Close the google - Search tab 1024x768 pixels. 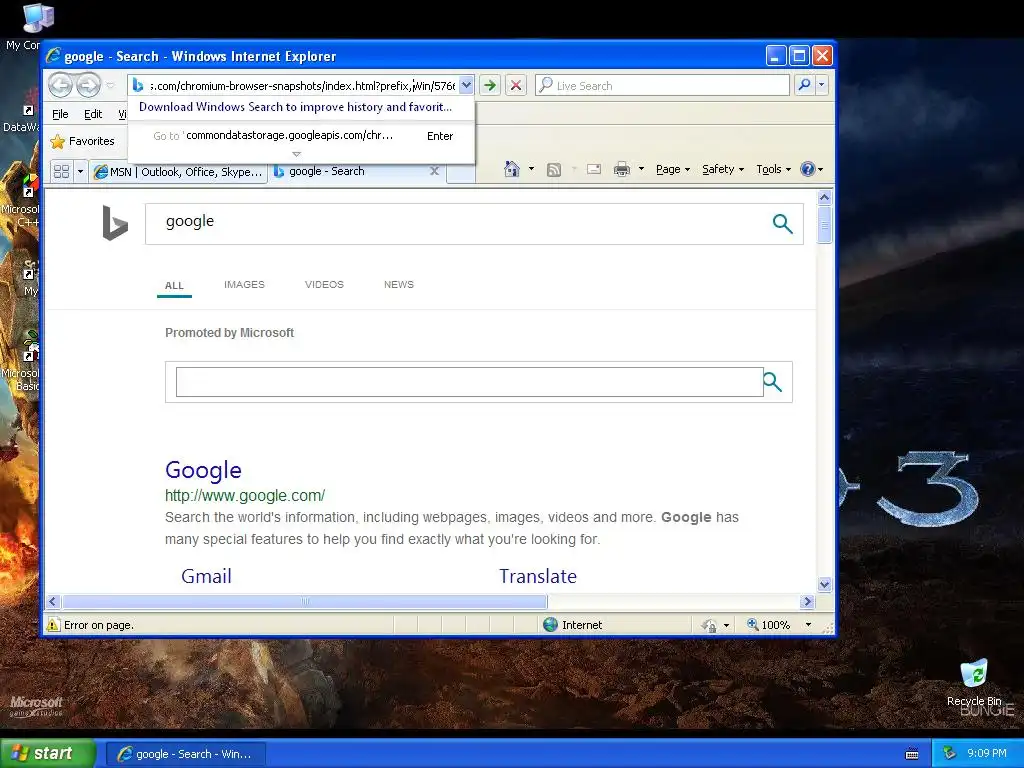[x=434, y=171]
